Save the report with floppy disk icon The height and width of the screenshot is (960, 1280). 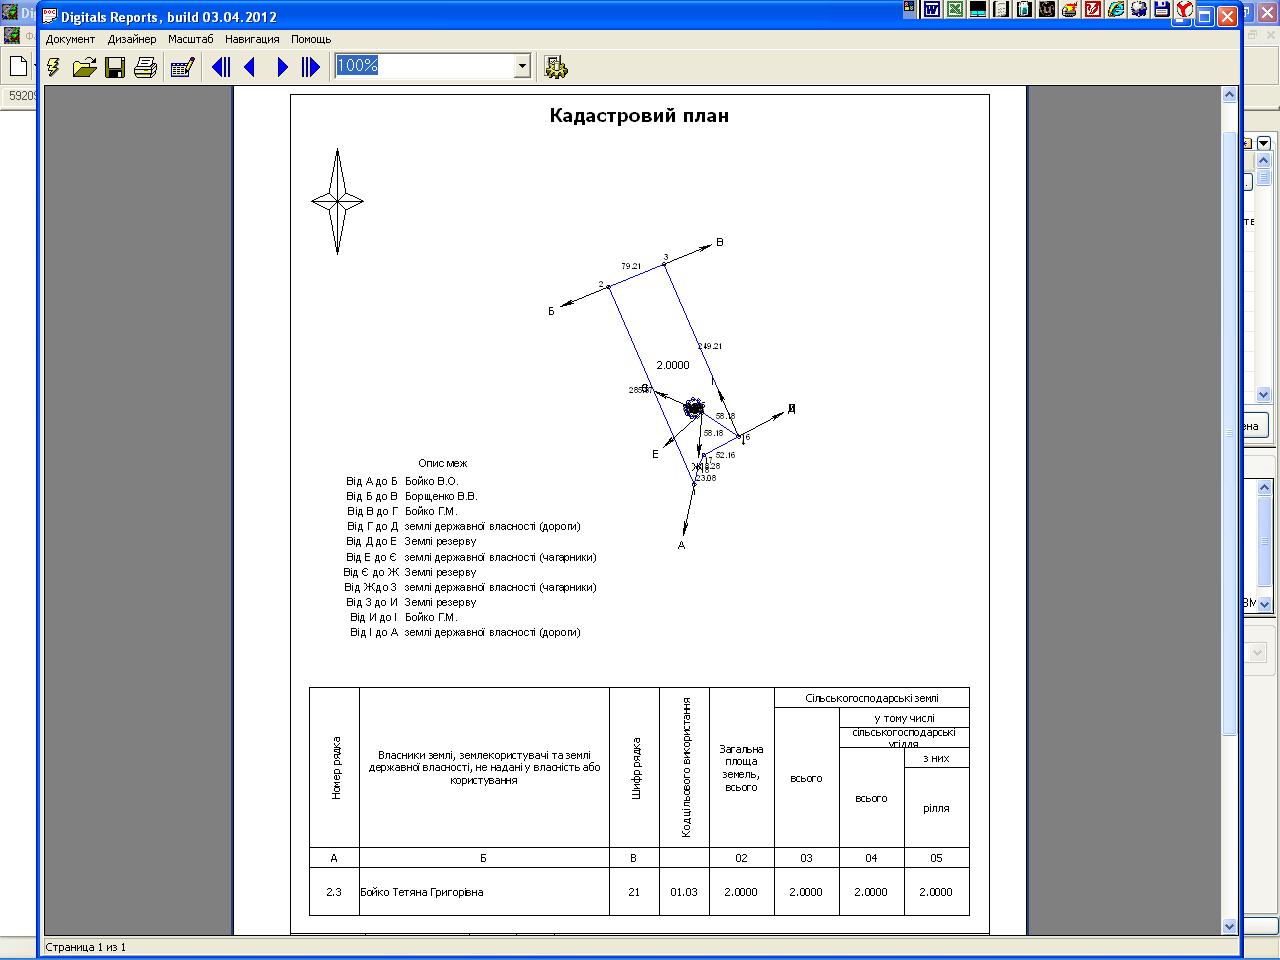coord(115,67)
